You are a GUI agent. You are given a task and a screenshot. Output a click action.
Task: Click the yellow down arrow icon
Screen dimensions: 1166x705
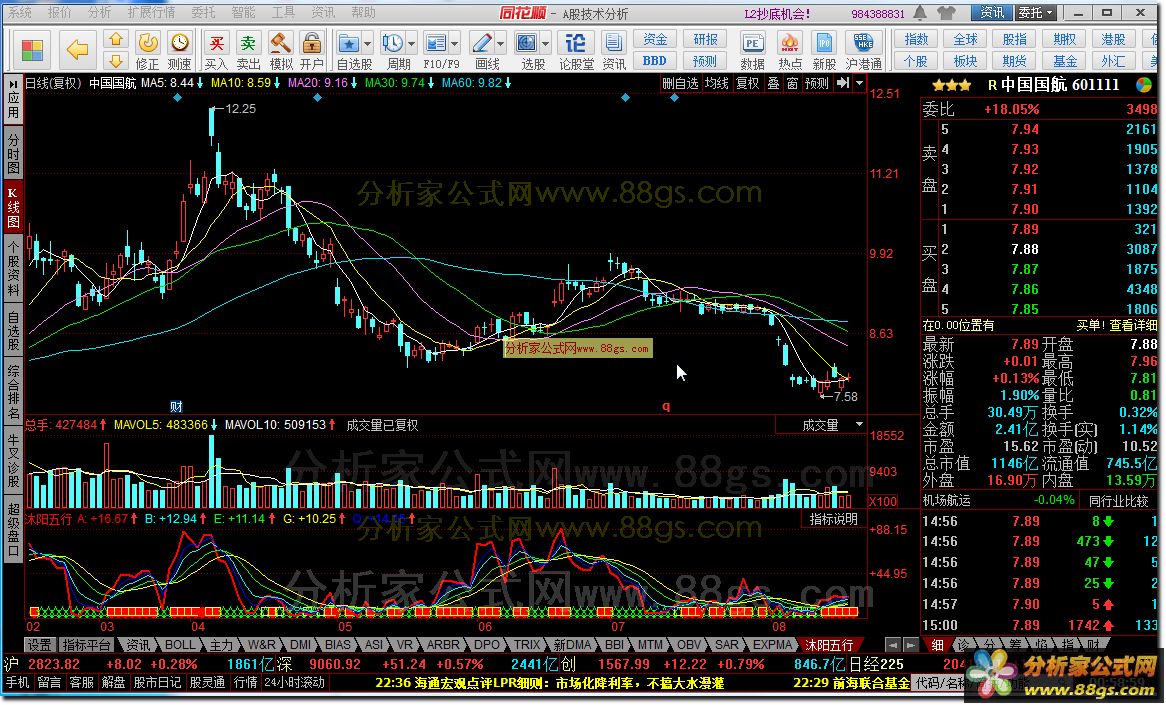click(x=115, y=60)
